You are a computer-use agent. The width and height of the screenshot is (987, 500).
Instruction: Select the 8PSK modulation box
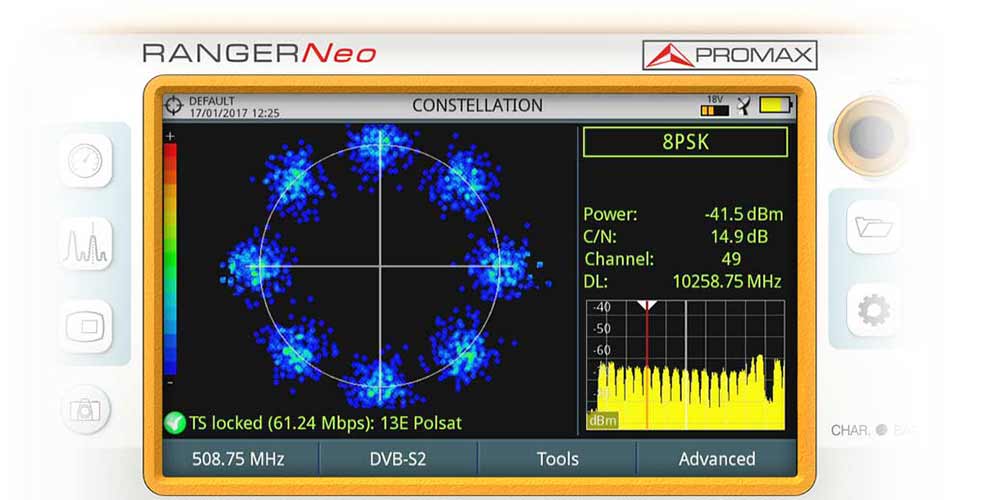[685, 142]
